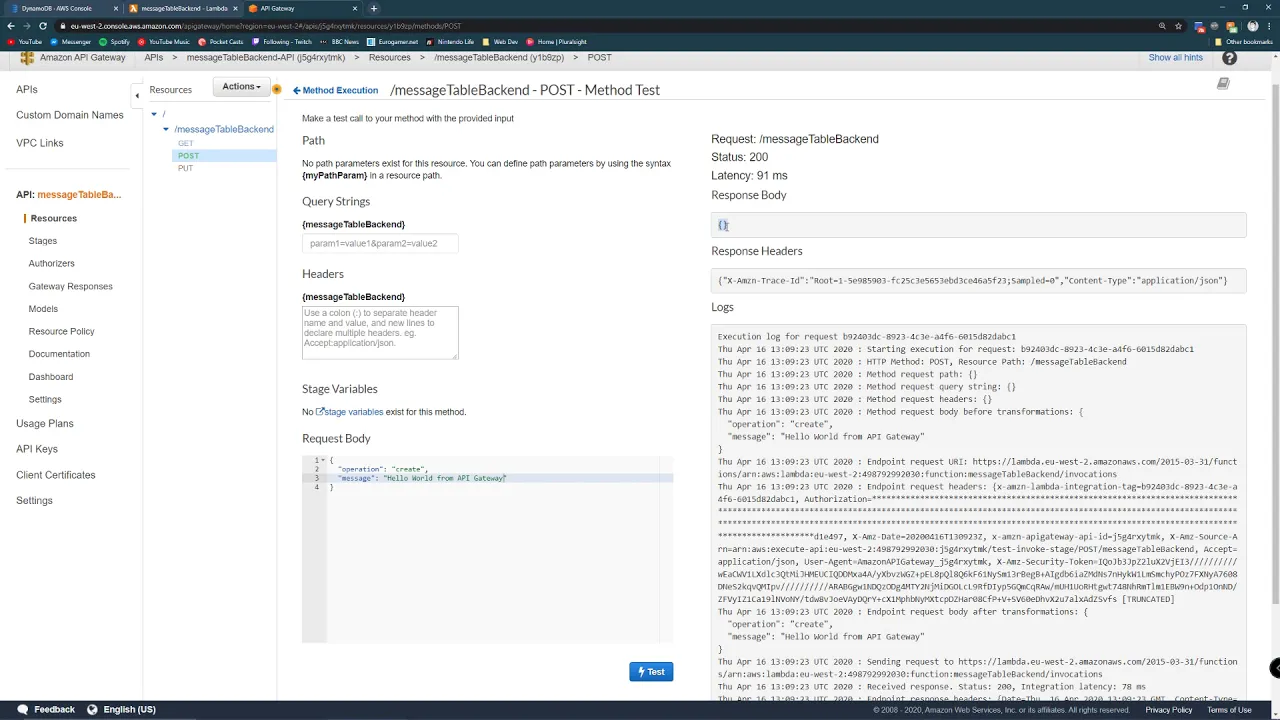Click into the Request Body code editor
The image size is (1280, 720).
coord(487,548)
